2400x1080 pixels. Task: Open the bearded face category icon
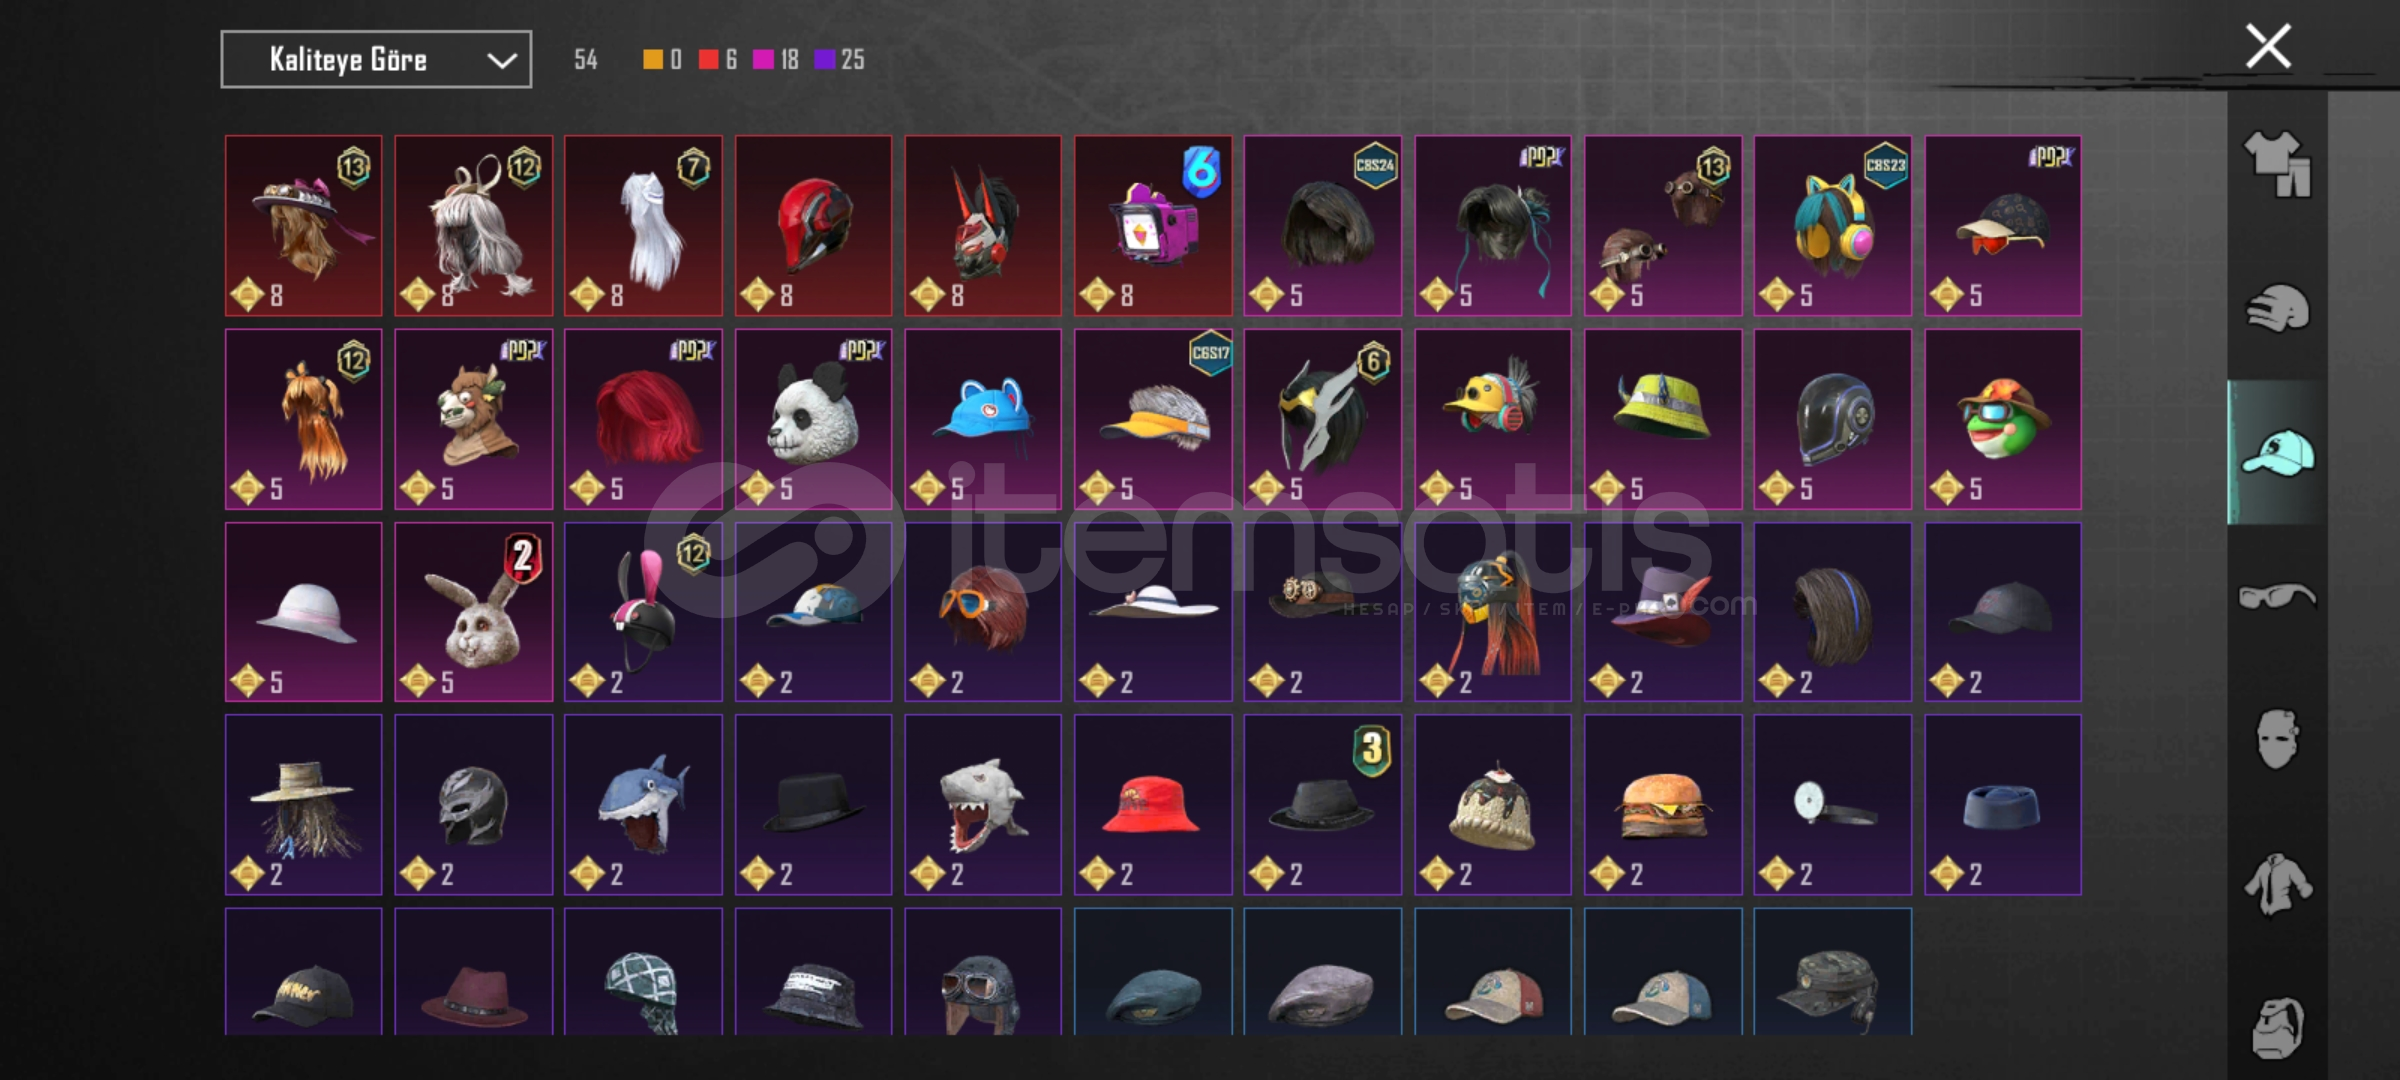pyautogui.click(x=2277, y=1027)
